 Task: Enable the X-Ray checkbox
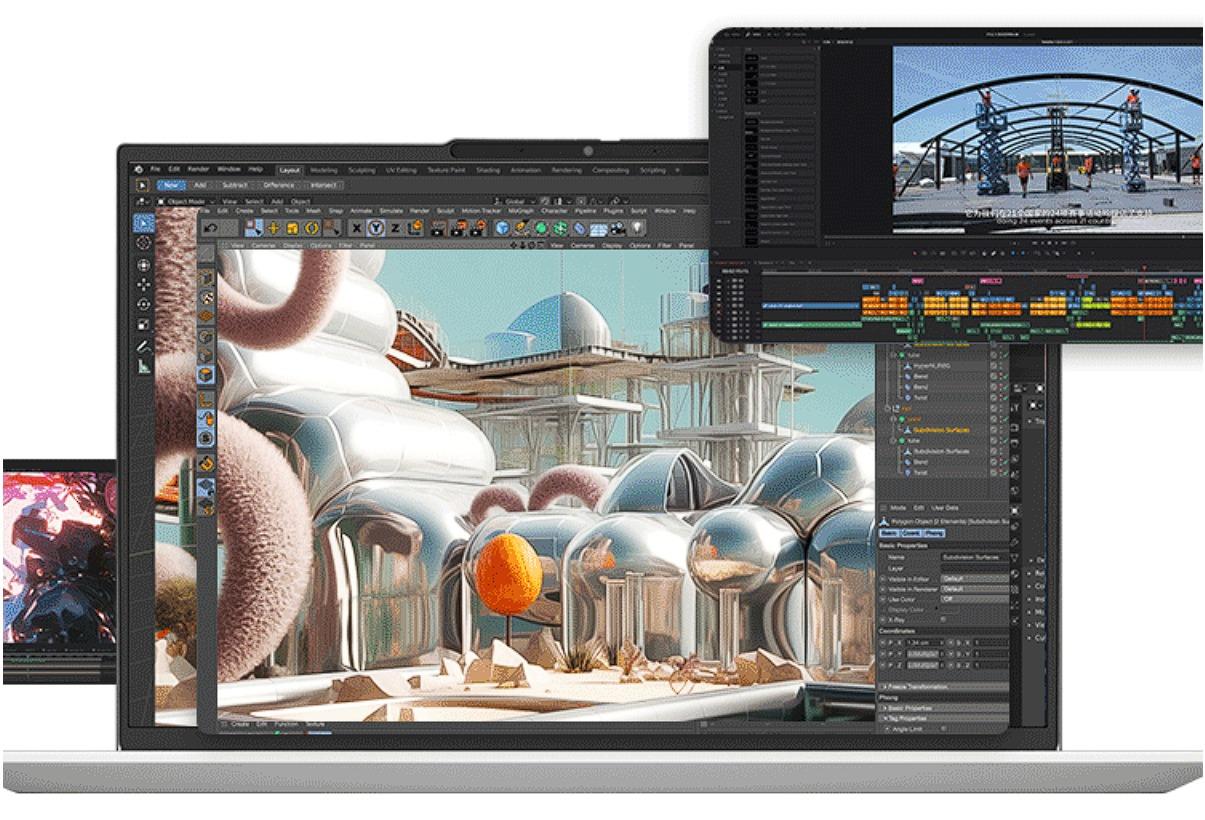click(942, 620)
